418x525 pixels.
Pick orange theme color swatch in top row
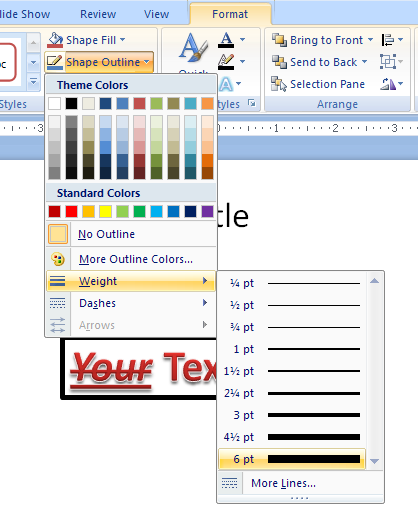(208, 103)
